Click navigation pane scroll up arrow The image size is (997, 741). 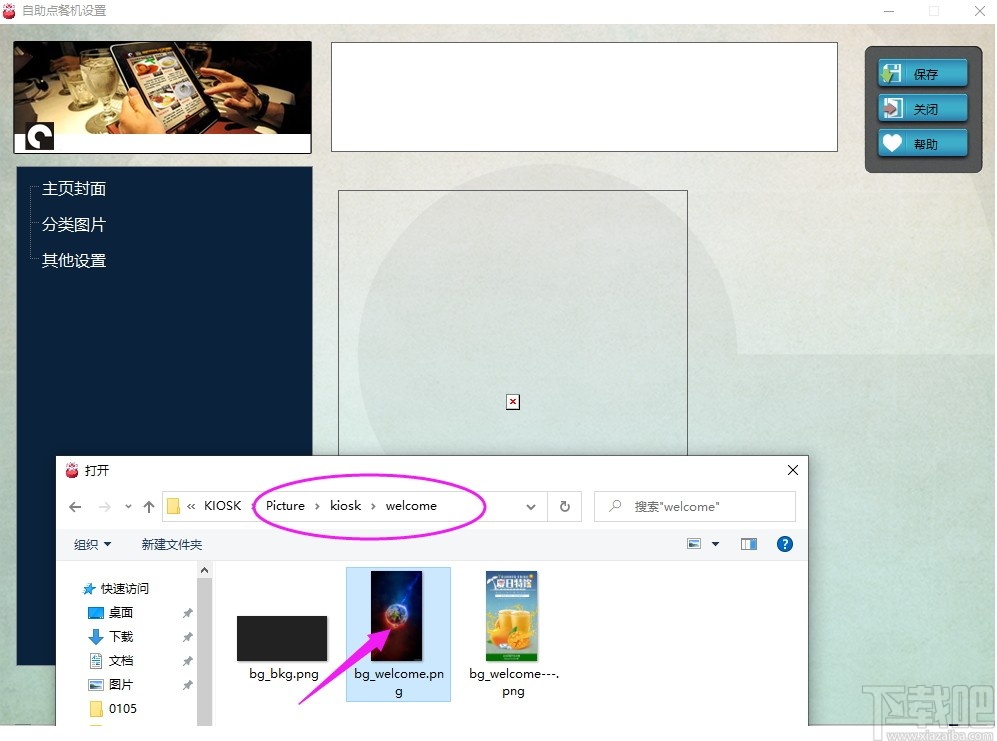tap(204, 571)
